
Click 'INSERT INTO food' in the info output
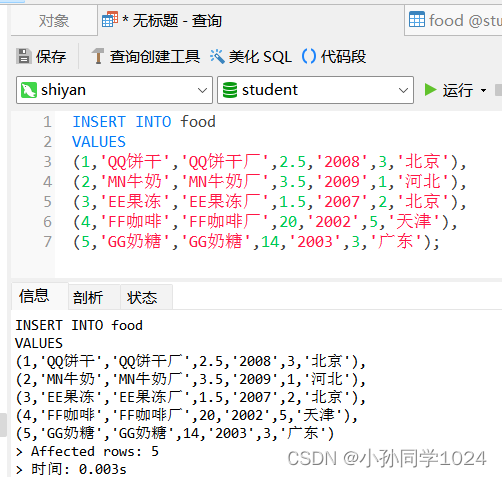pyautogui.click(x=79, y=325)
